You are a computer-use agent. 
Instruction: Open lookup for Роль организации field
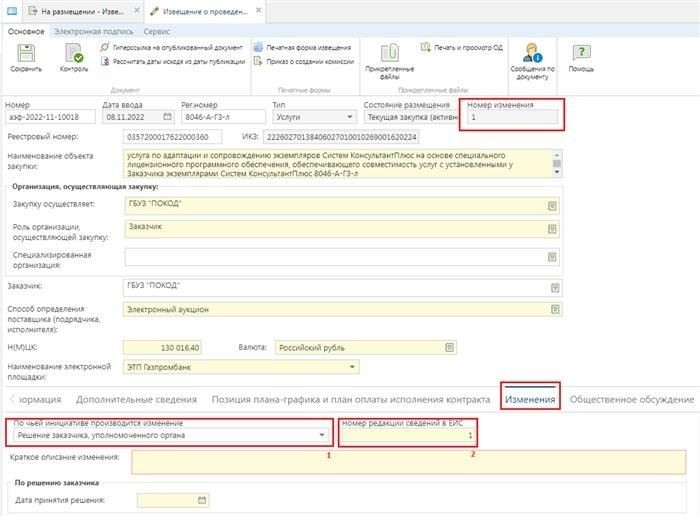click(552, 229)
